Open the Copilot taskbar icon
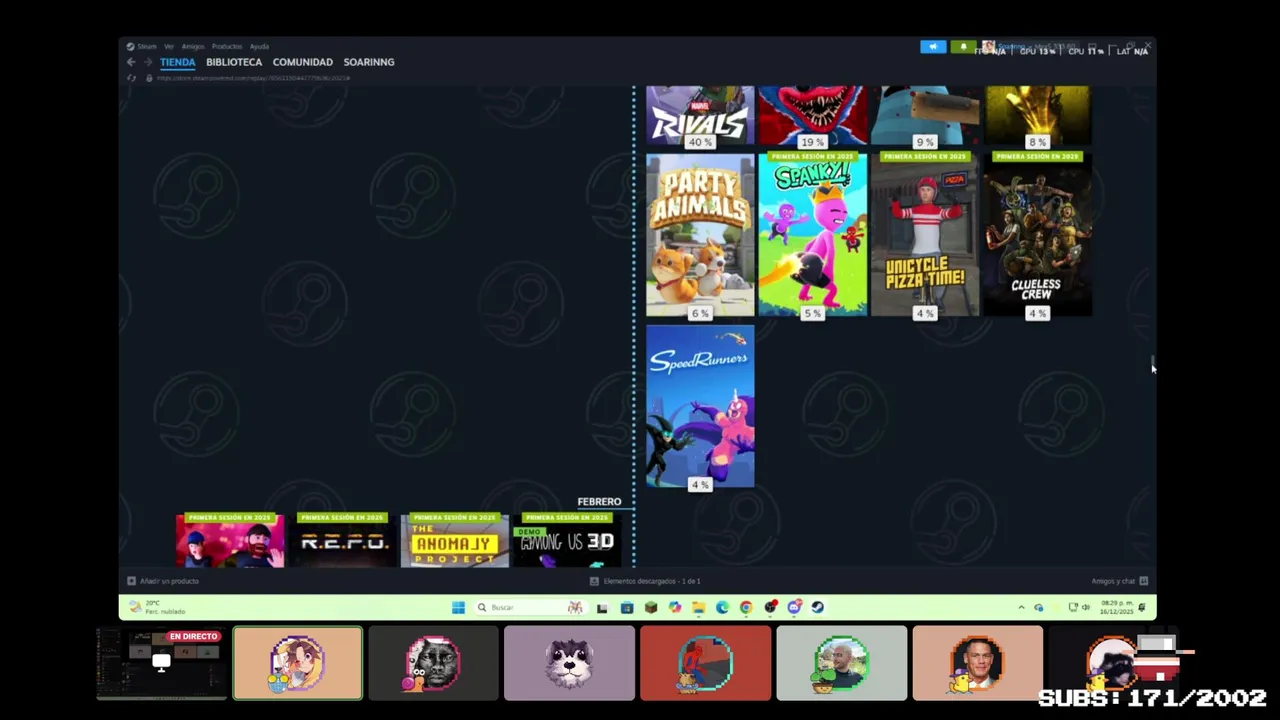Screen dimensions: 1280x720 coord(675,607)
